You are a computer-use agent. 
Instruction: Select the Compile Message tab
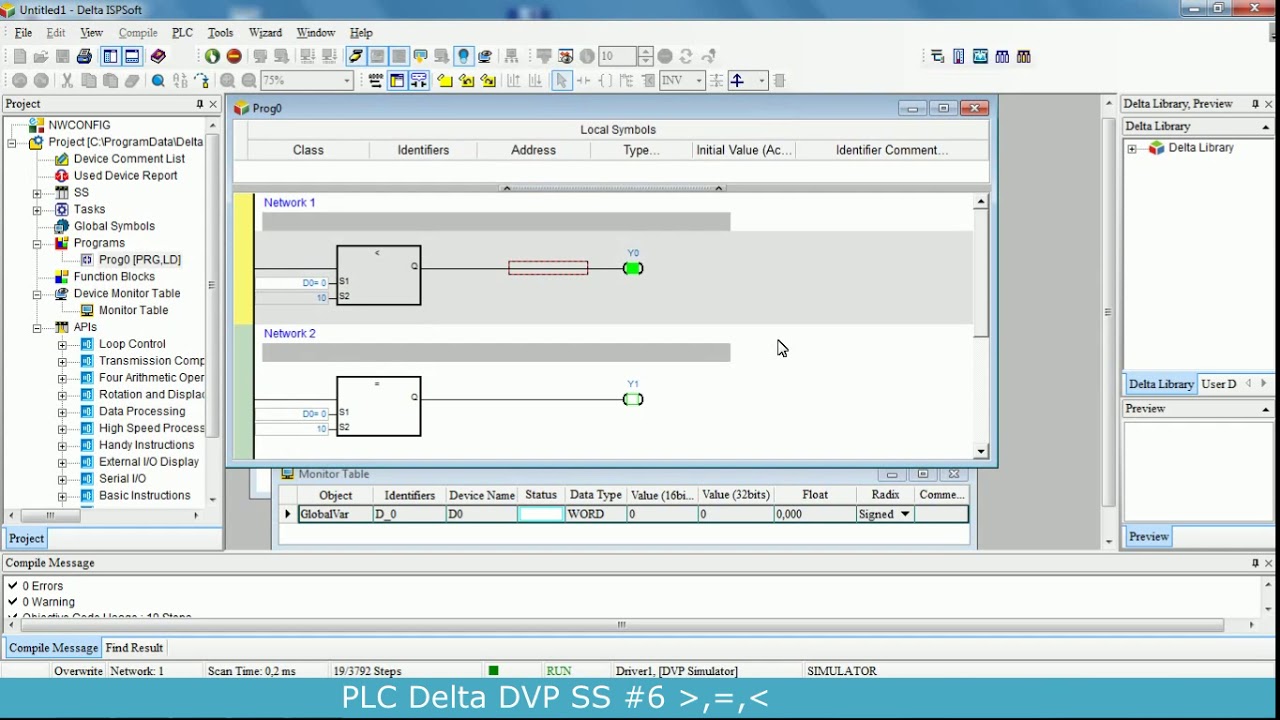click(x=53, y=648)
